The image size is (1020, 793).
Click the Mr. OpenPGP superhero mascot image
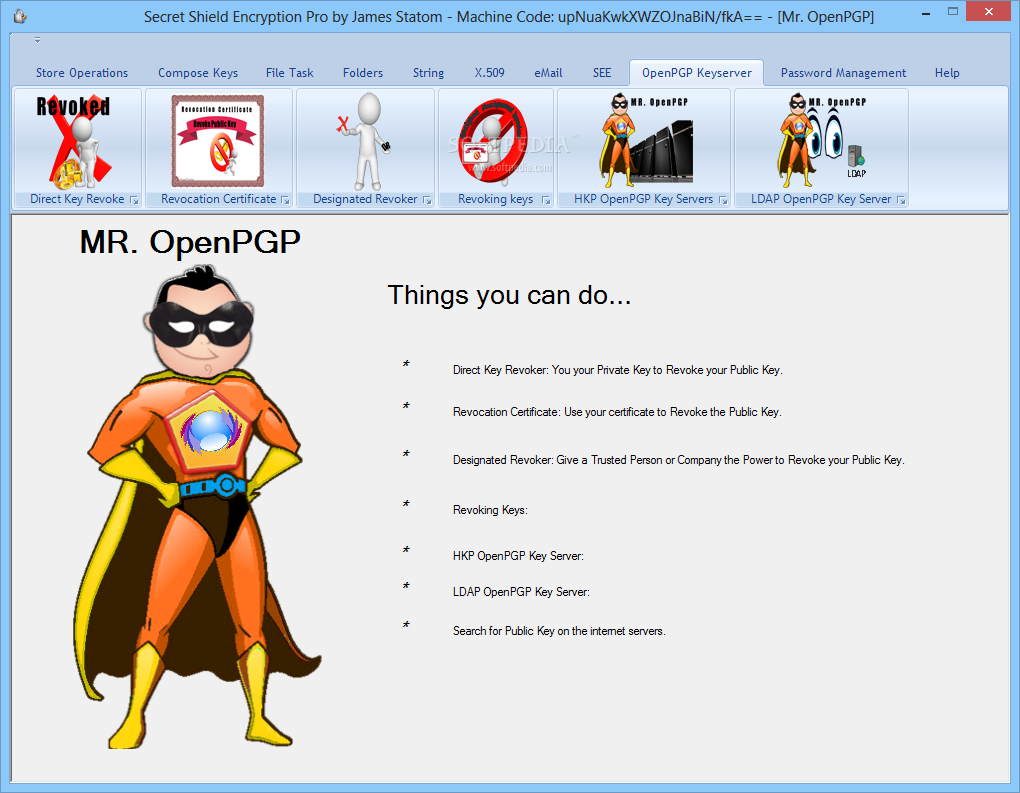196,506
